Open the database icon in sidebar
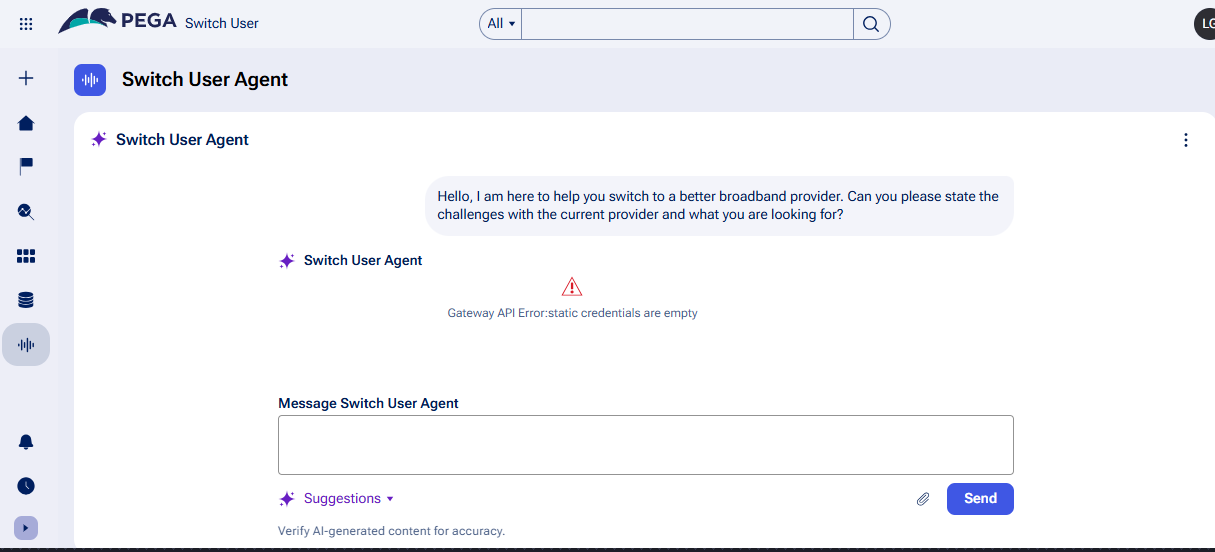The height and width of the screenshot is (552, 1215). pos(26,300)
